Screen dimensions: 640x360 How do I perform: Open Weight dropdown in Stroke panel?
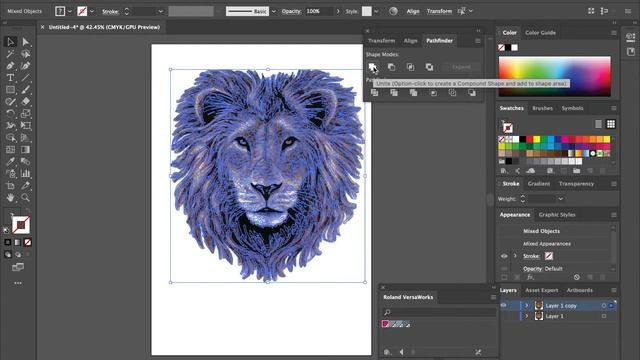(x=560, y=199)
